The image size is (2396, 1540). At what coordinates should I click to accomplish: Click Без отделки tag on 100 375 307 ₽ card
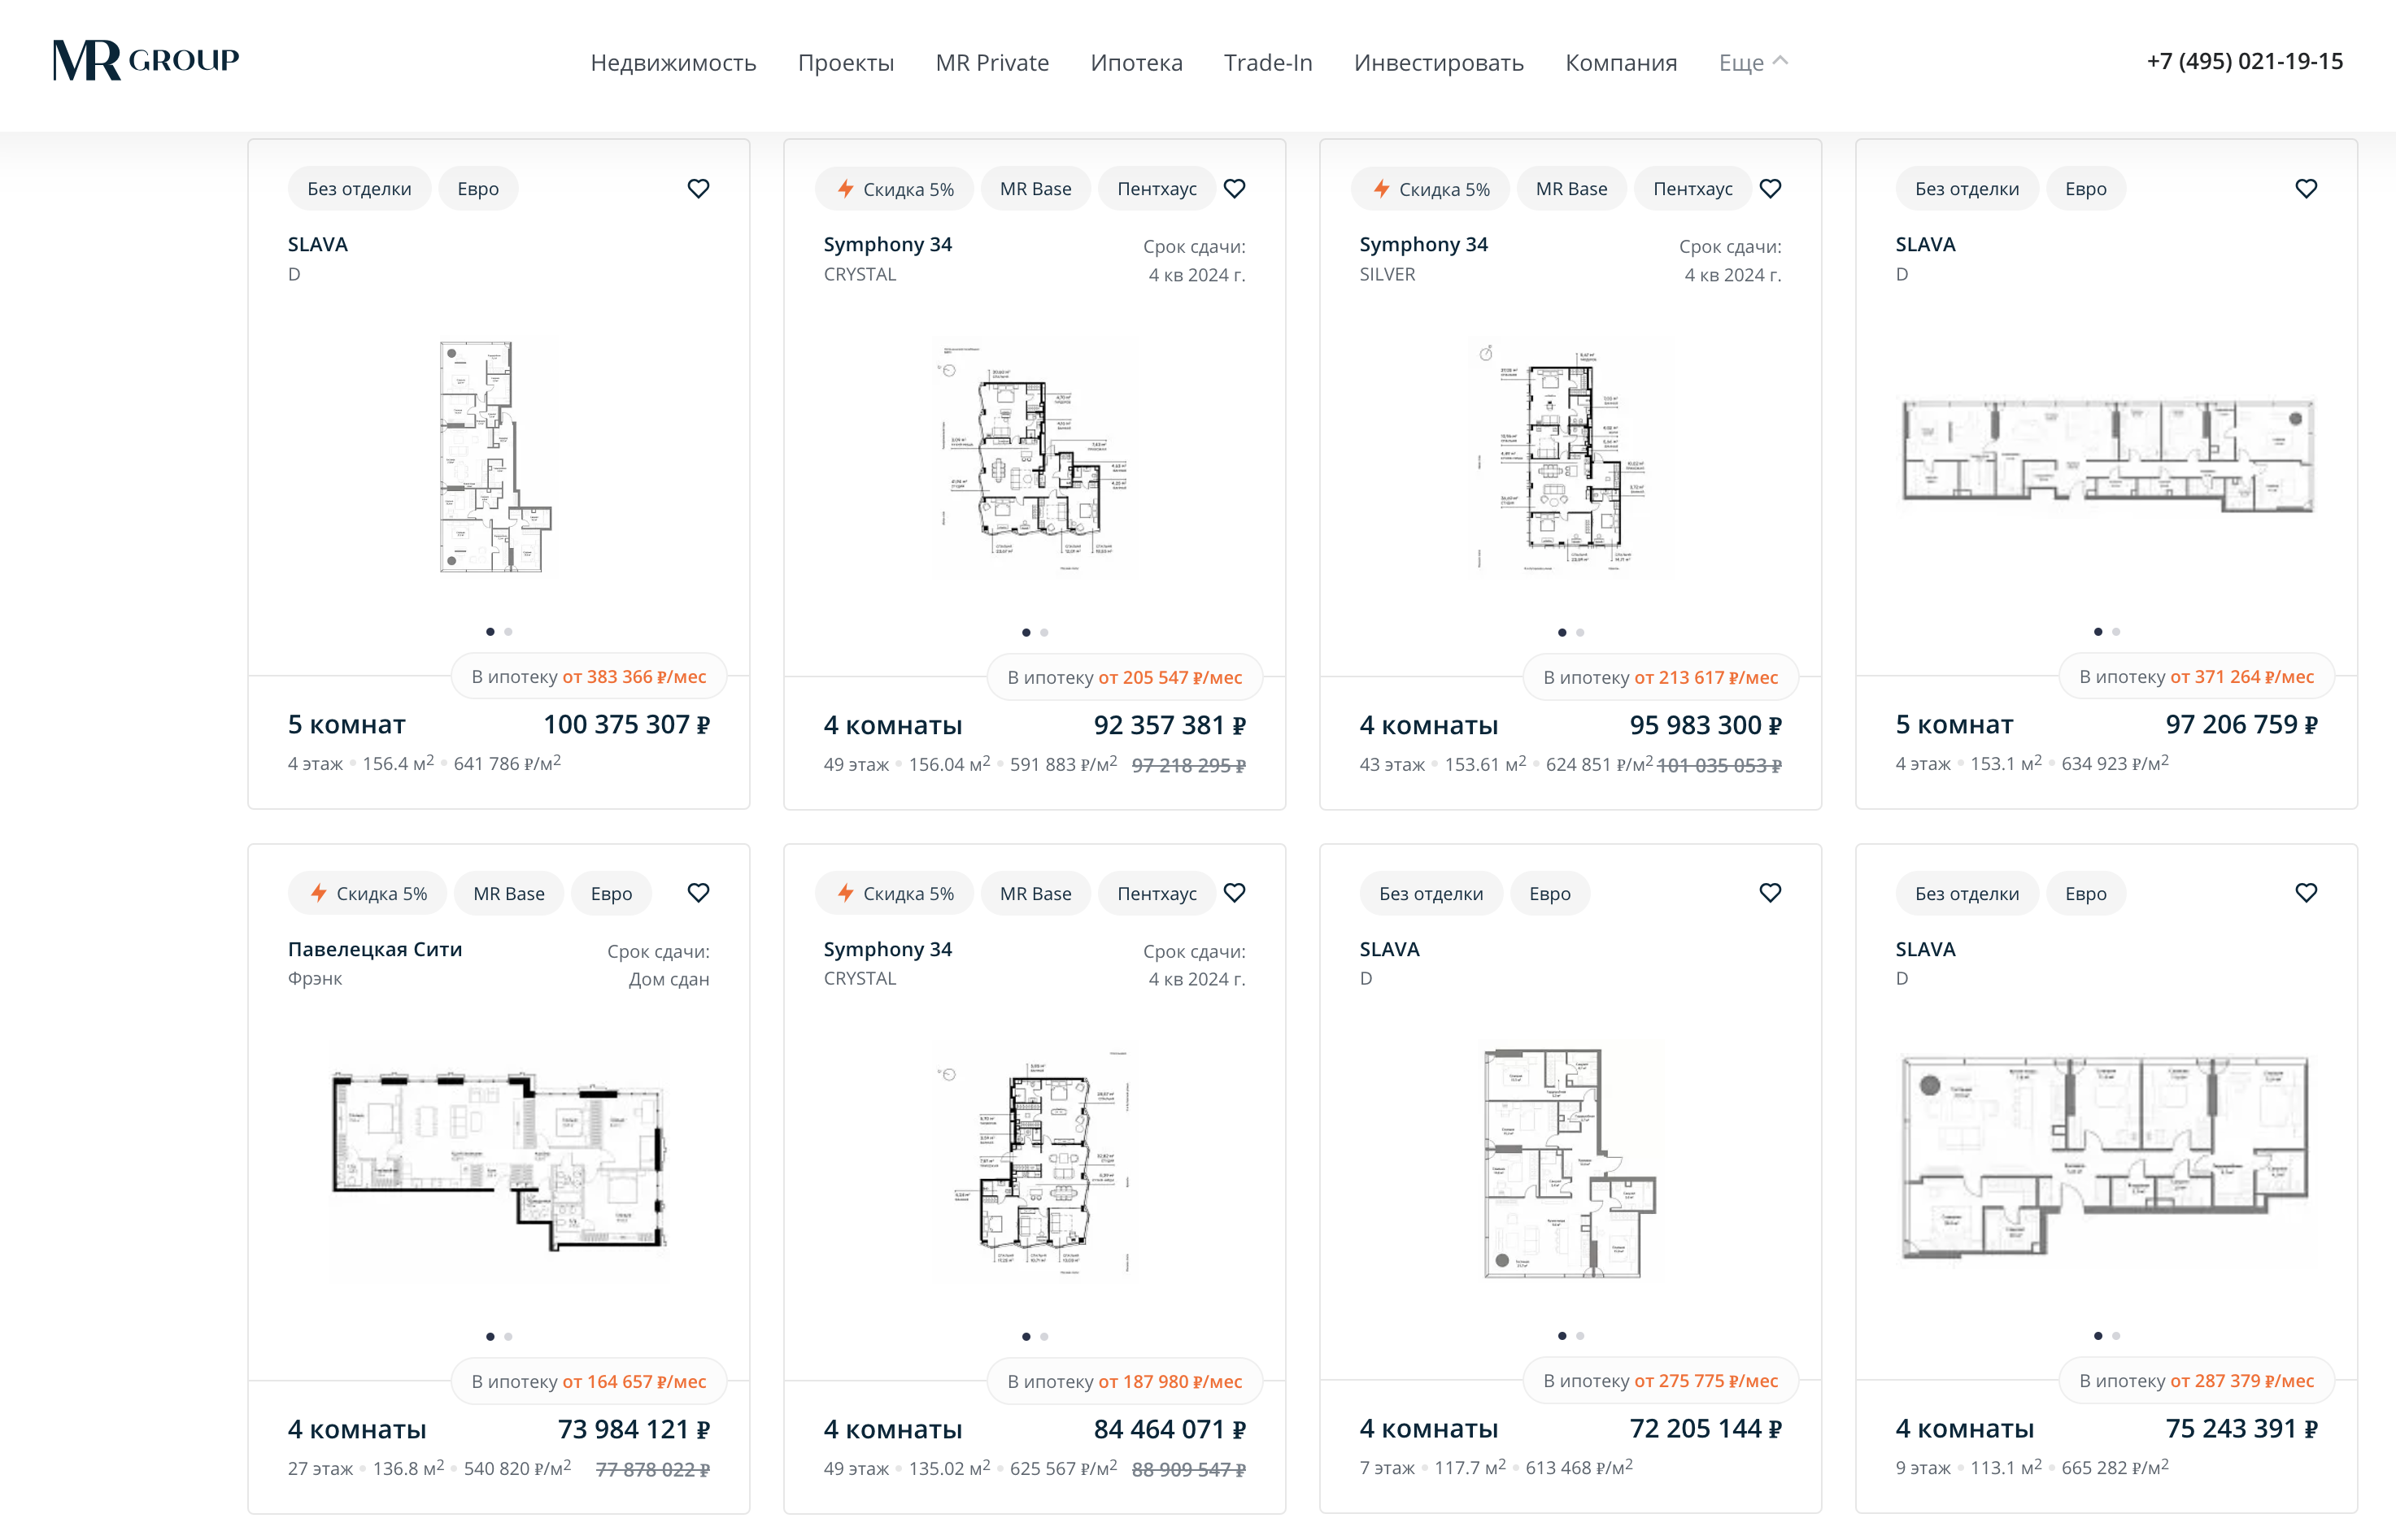(x=359, y=188)
